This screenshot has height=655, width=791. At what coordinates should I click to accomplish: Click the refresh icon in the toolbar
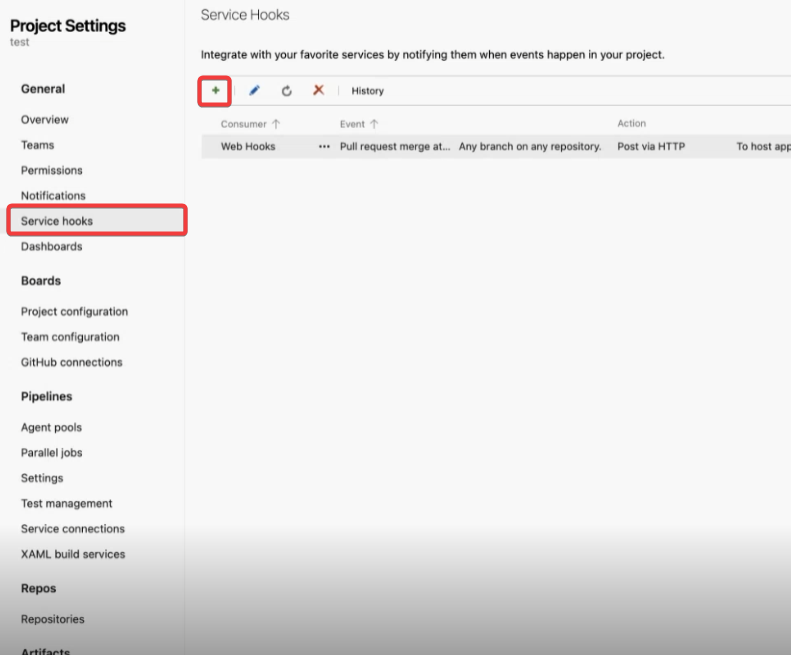pos(286,91)
